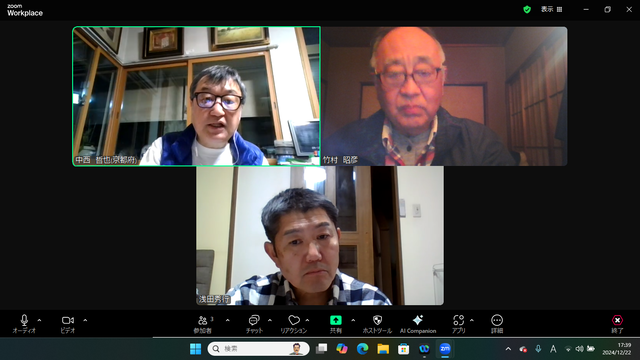Open the blue W app on taskbar

pos(424,349)
